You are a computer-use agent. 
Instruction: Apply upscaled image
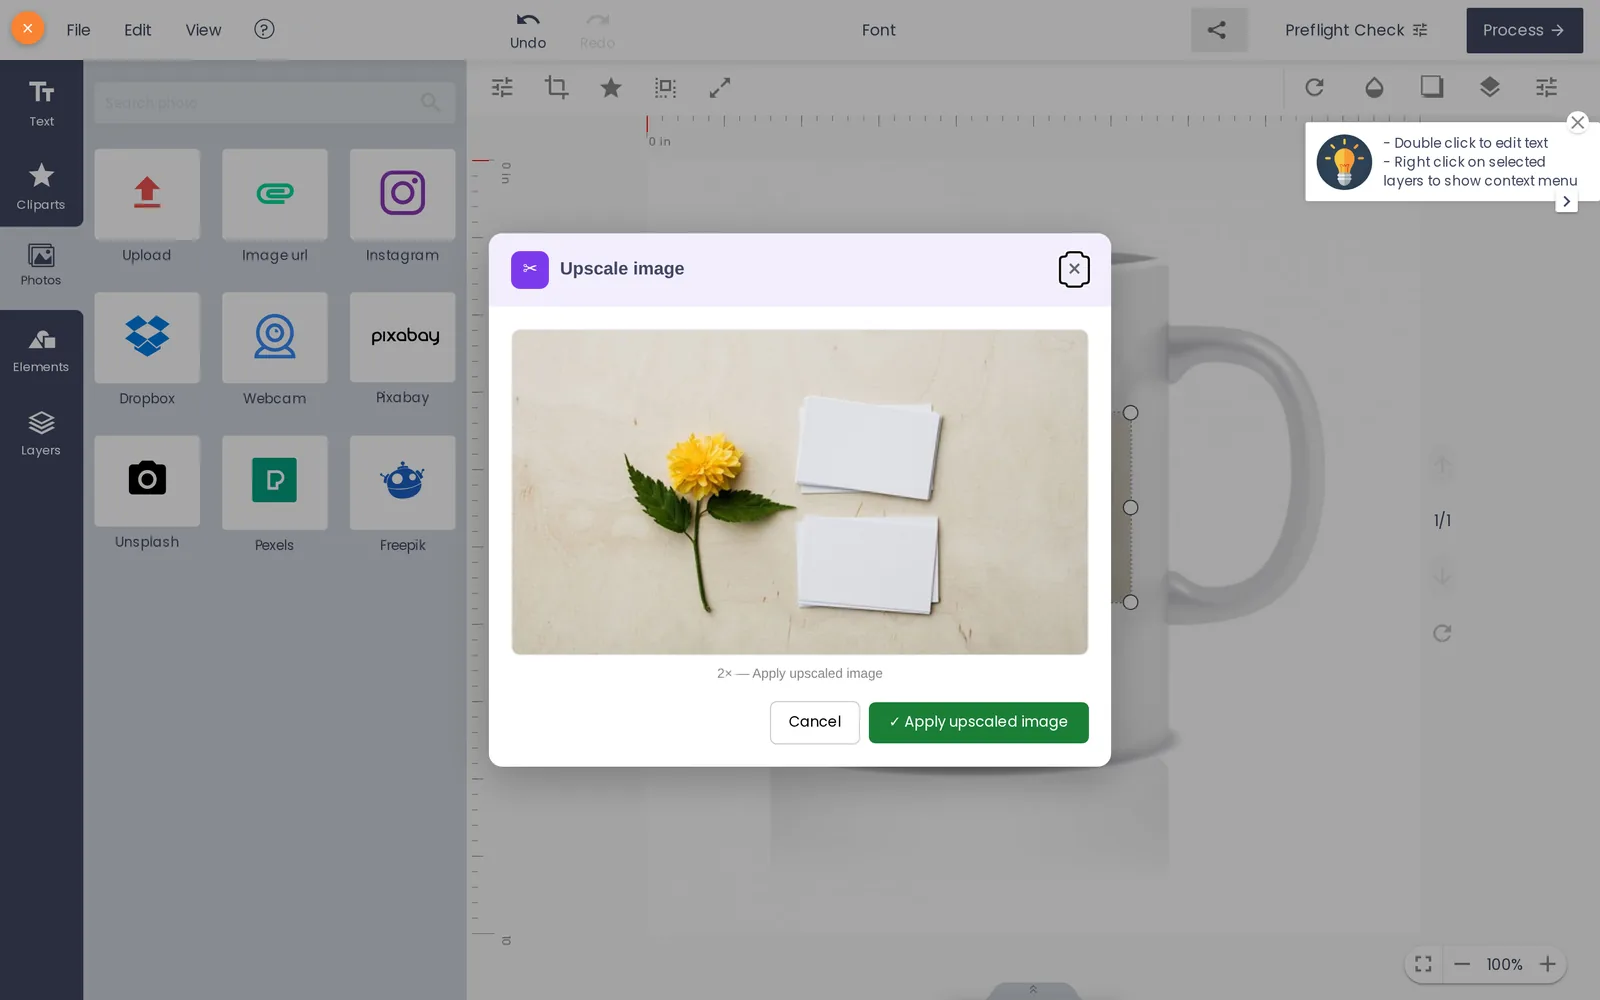[978, 722]
